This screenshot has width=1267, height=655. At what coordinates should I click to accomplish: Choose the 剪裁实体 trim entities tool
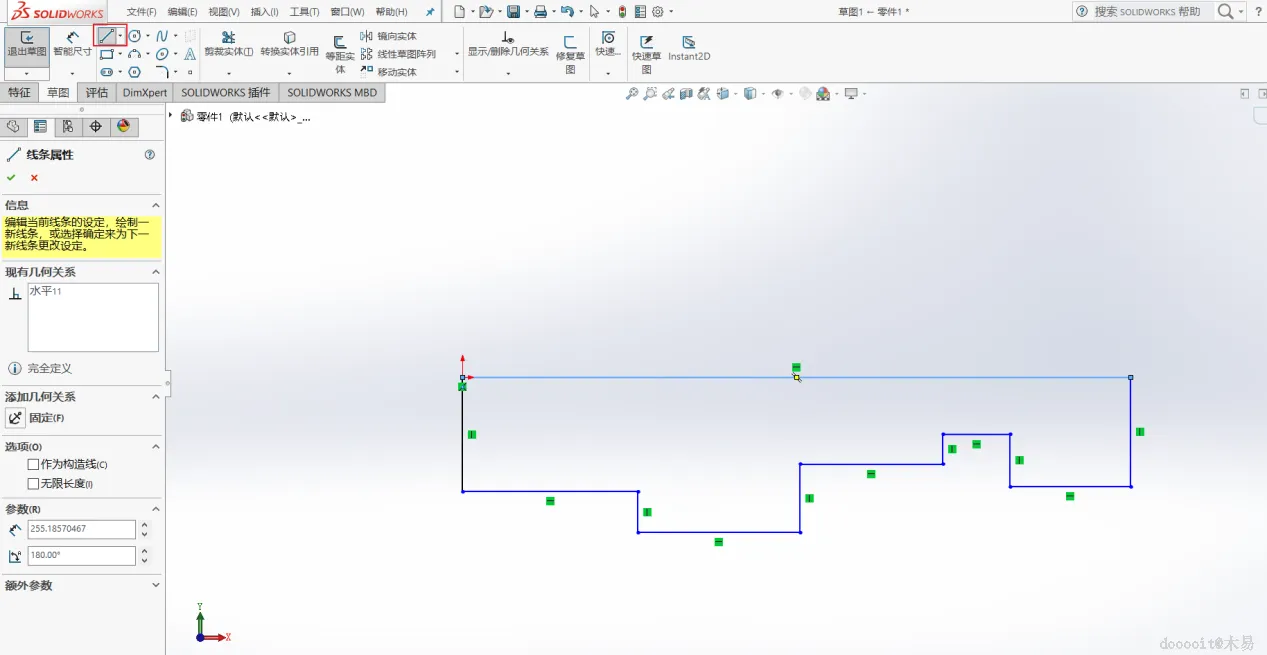coord(228,43)
